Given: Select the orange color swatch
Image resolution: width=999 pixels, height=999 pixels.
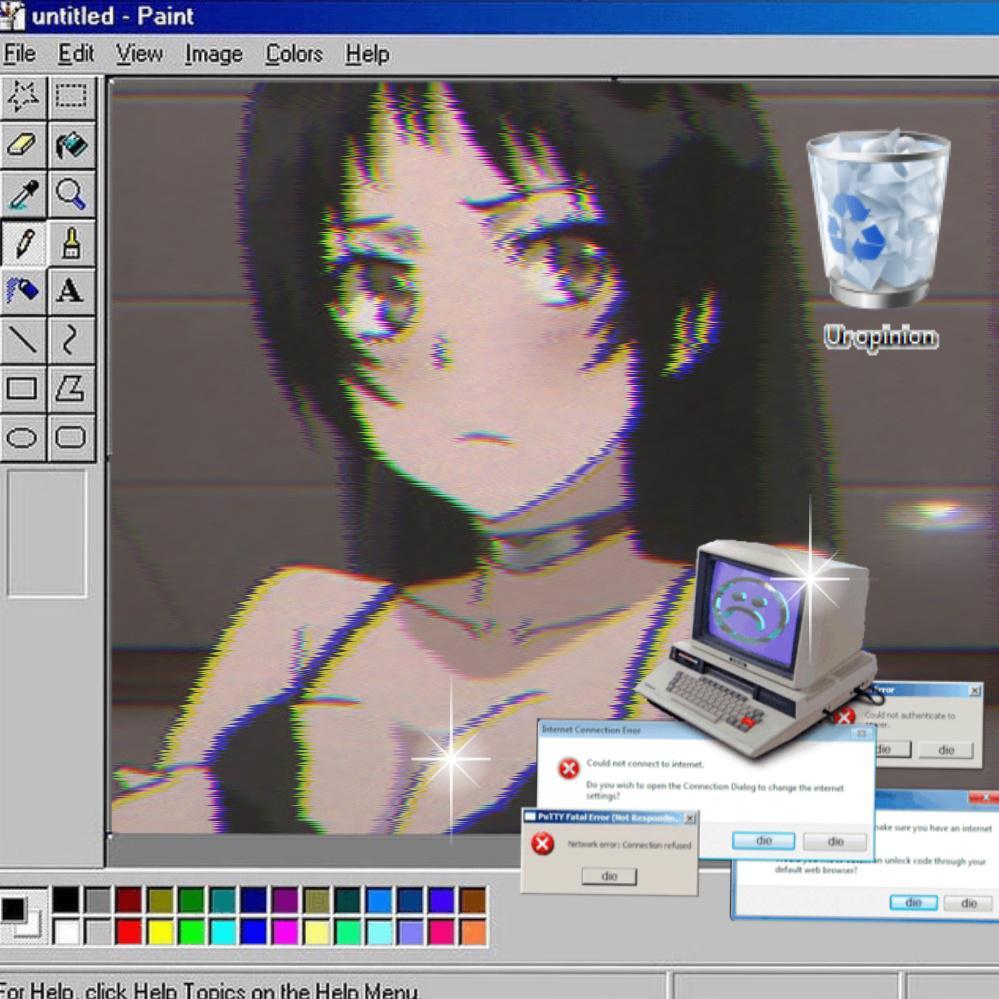Looking at the screenshot, I should [473, 932].
